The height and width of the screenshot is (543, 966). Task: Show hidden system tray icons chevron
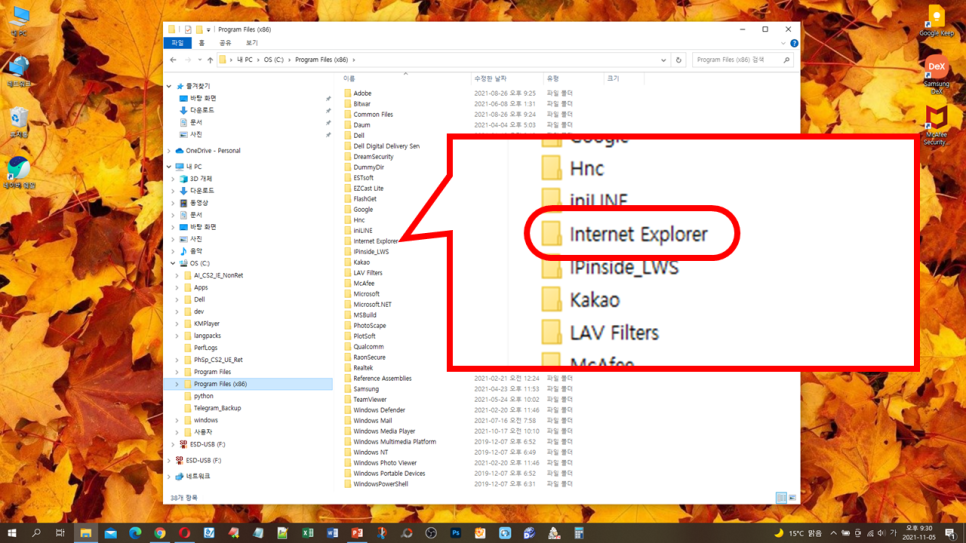click(x=833, y=533)
